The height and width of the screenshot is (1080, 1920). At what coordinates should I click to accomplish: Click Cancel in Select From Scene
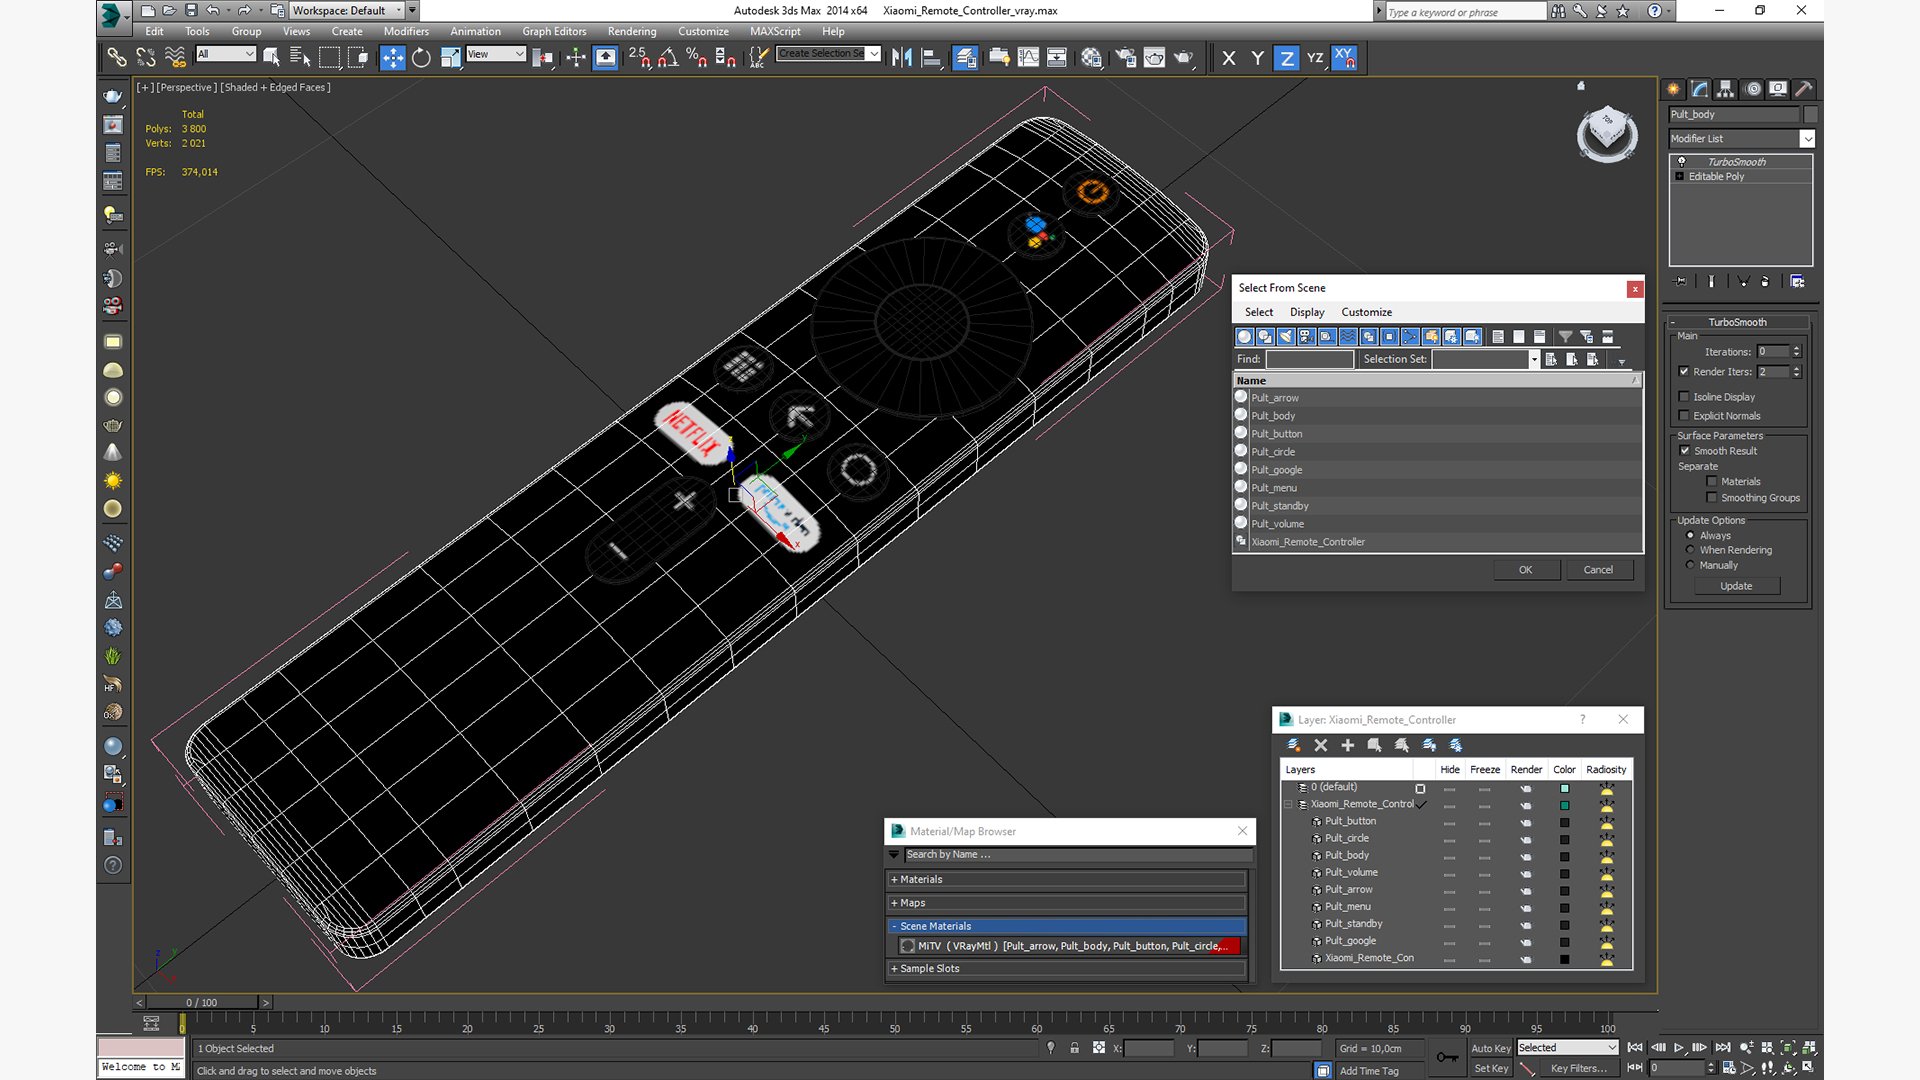[1598, 570]
